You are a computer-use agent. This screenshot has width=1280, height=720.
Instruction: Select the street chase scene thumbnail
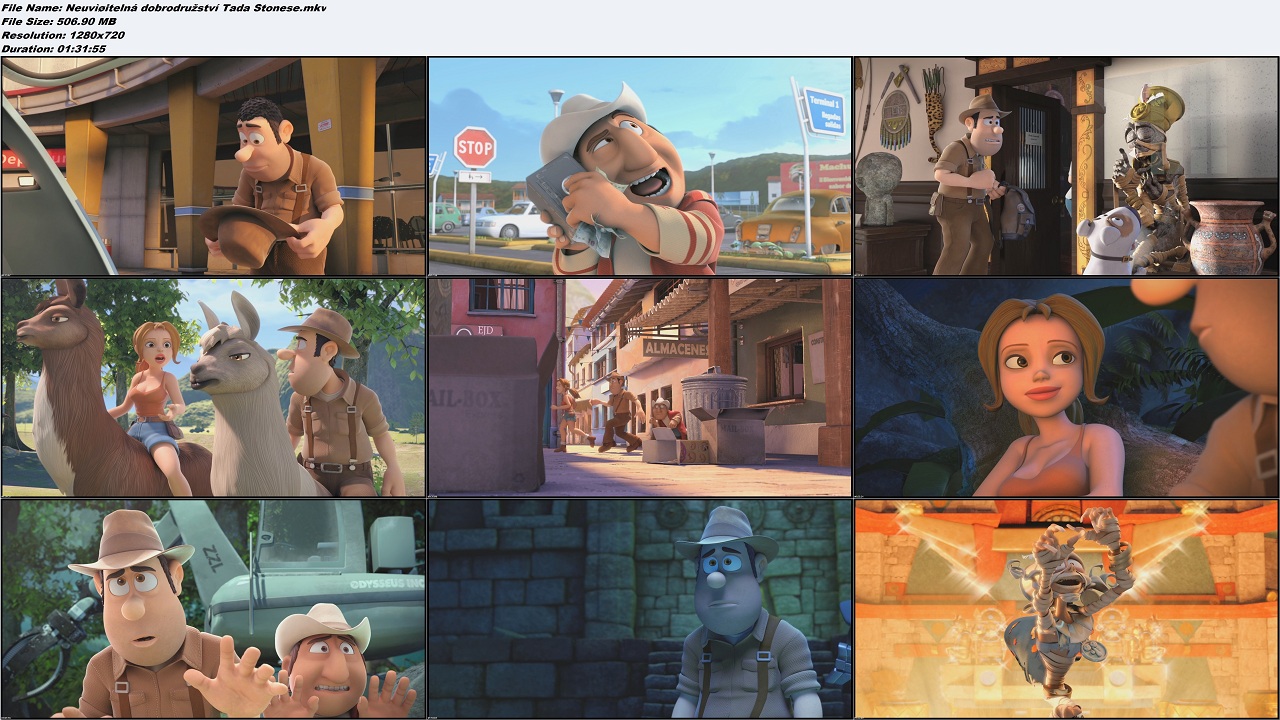[640, 387]
